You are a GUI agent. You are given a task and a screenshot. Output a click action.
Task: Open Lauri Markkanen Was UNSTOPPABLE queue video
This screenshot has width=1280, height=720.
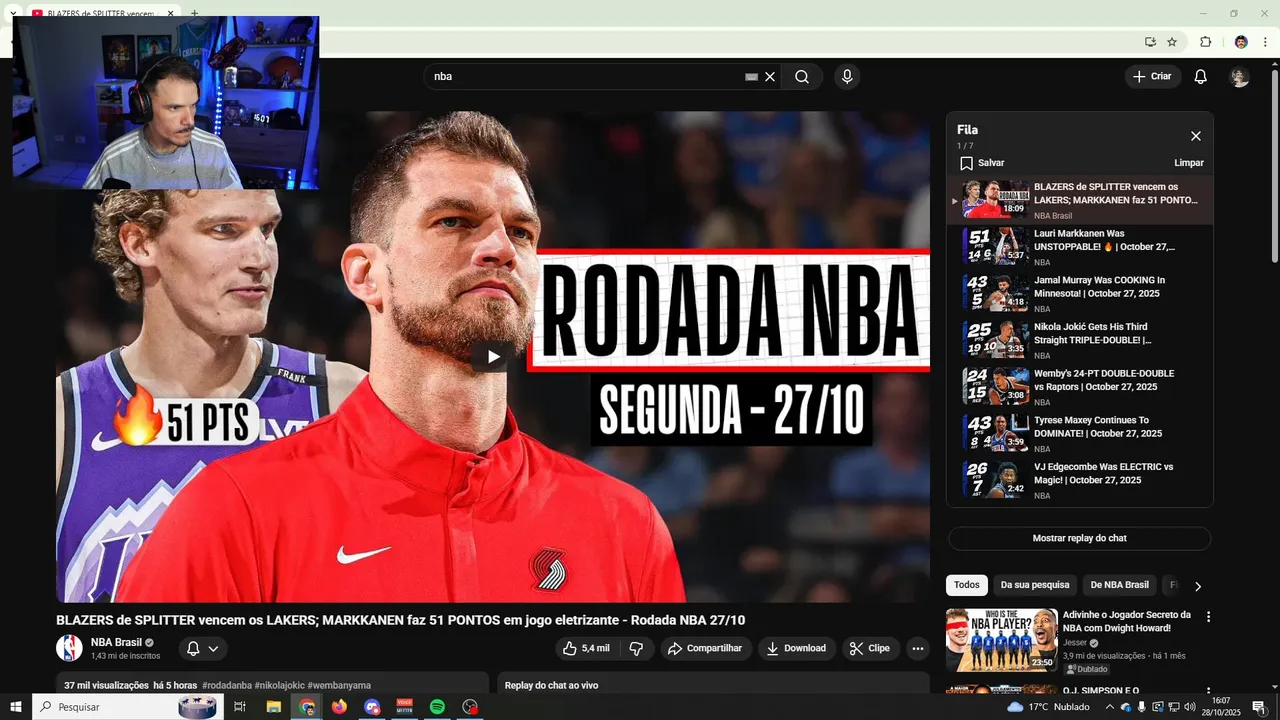pyautogui.click(x=1080, y=246)
